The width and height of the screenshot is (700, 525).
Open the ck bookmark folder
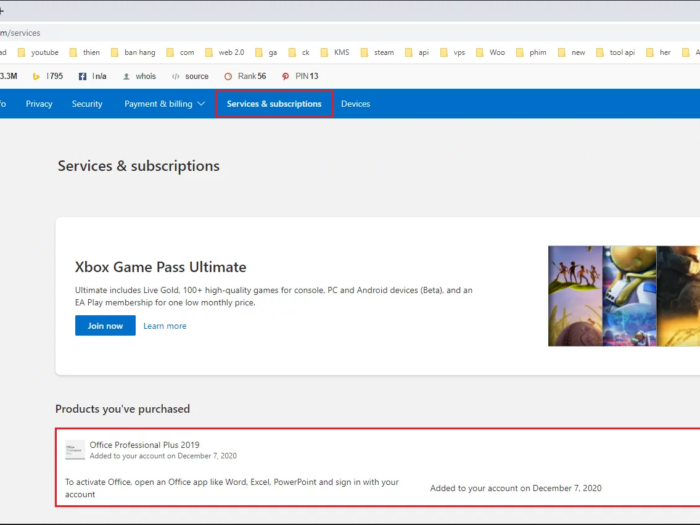pos(299,52)
